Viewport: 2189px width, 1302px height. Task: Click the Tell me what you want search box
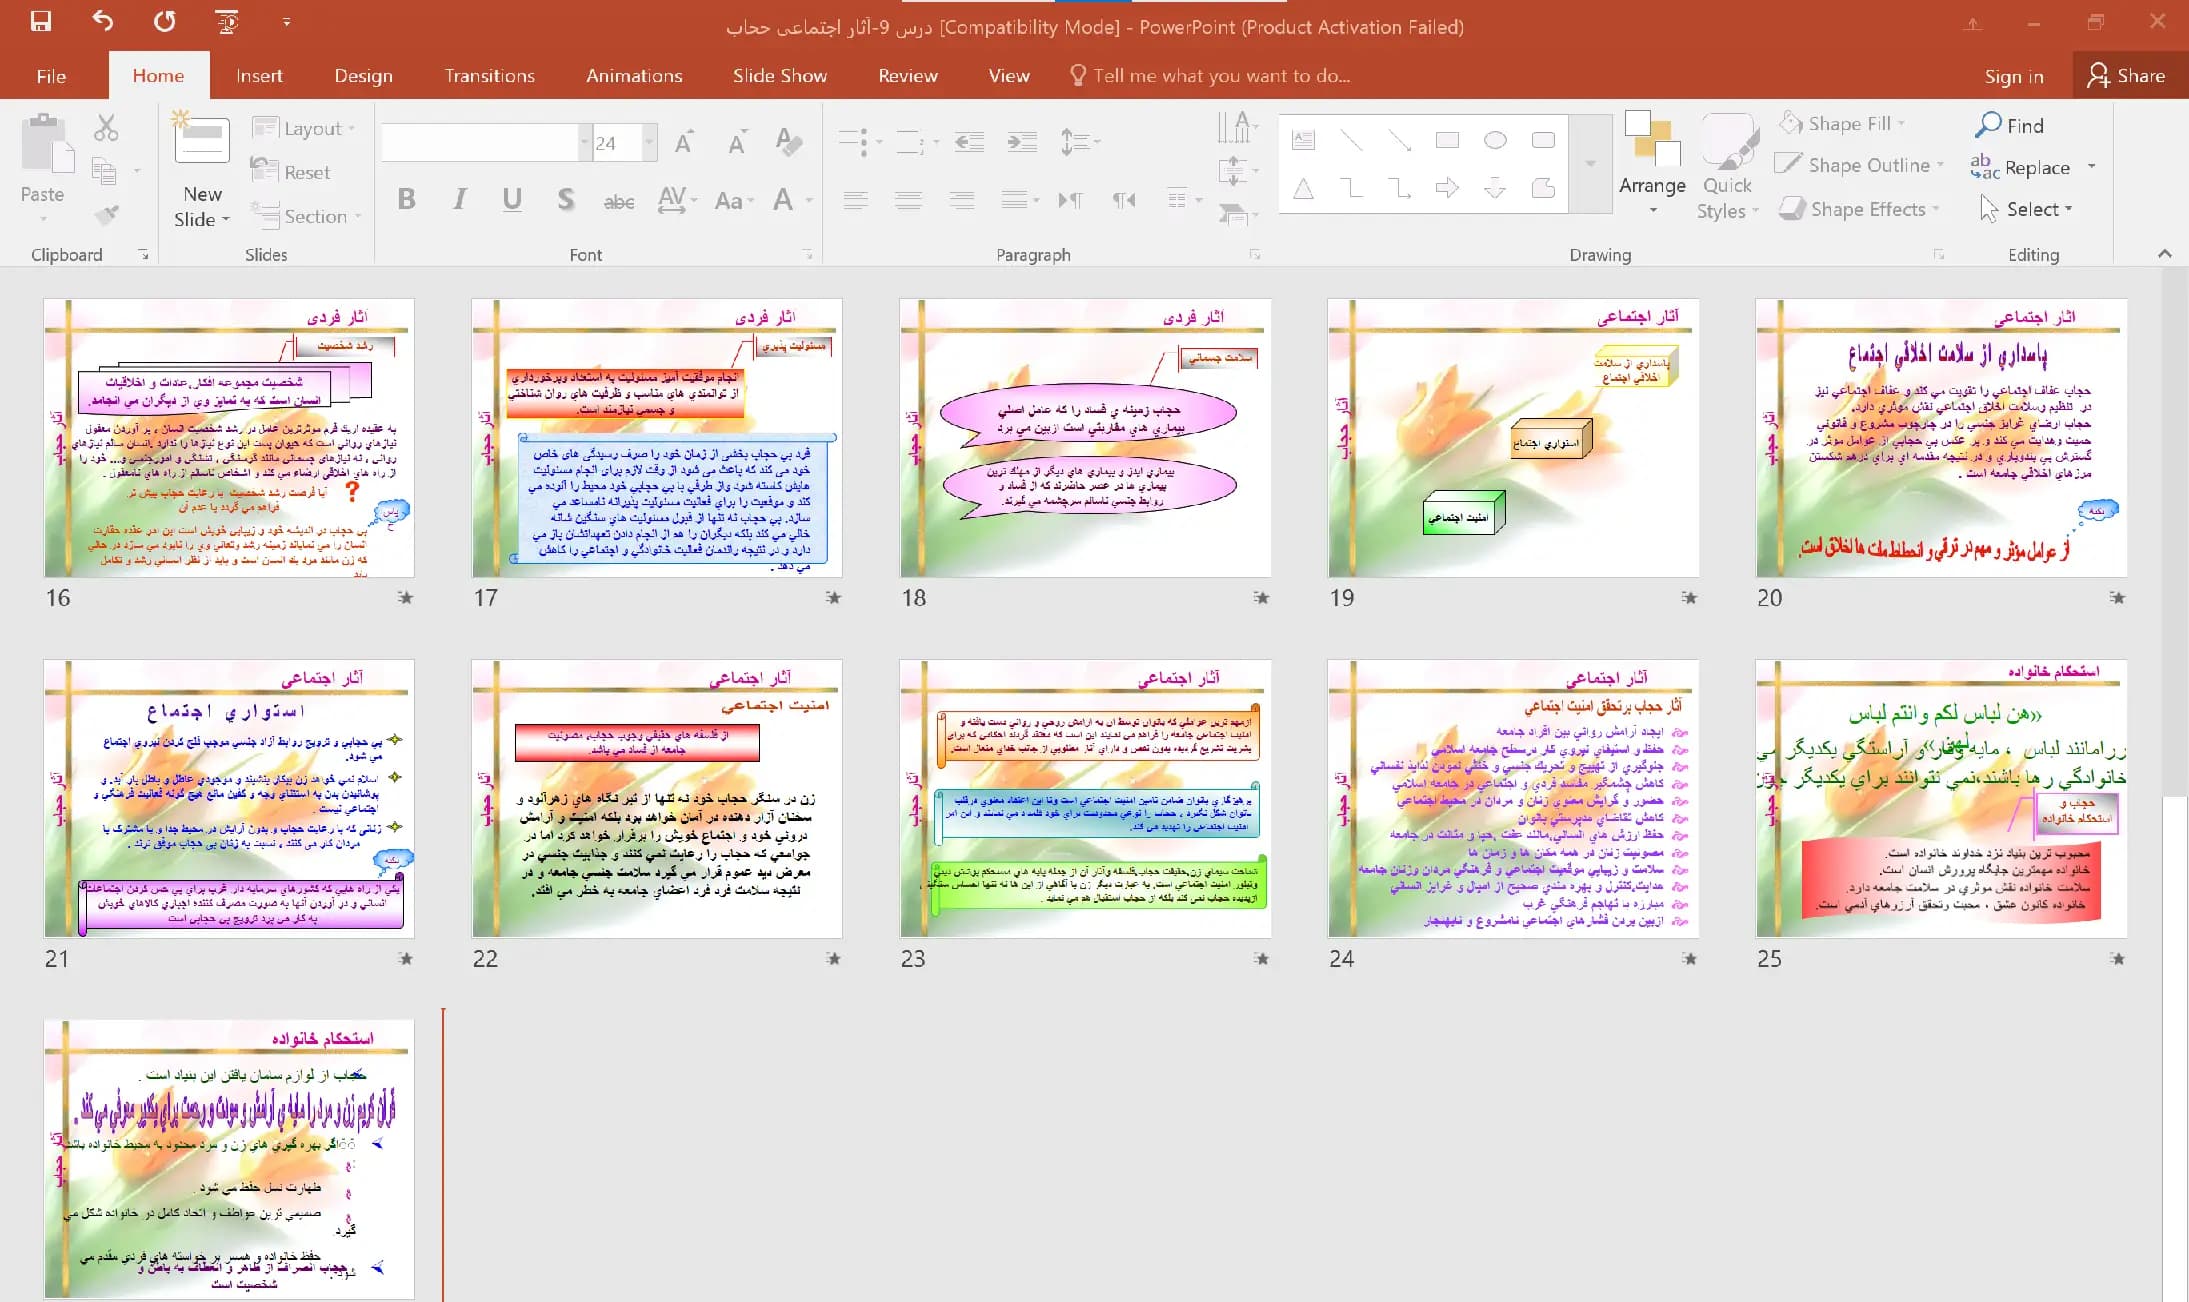(1210, 76)
